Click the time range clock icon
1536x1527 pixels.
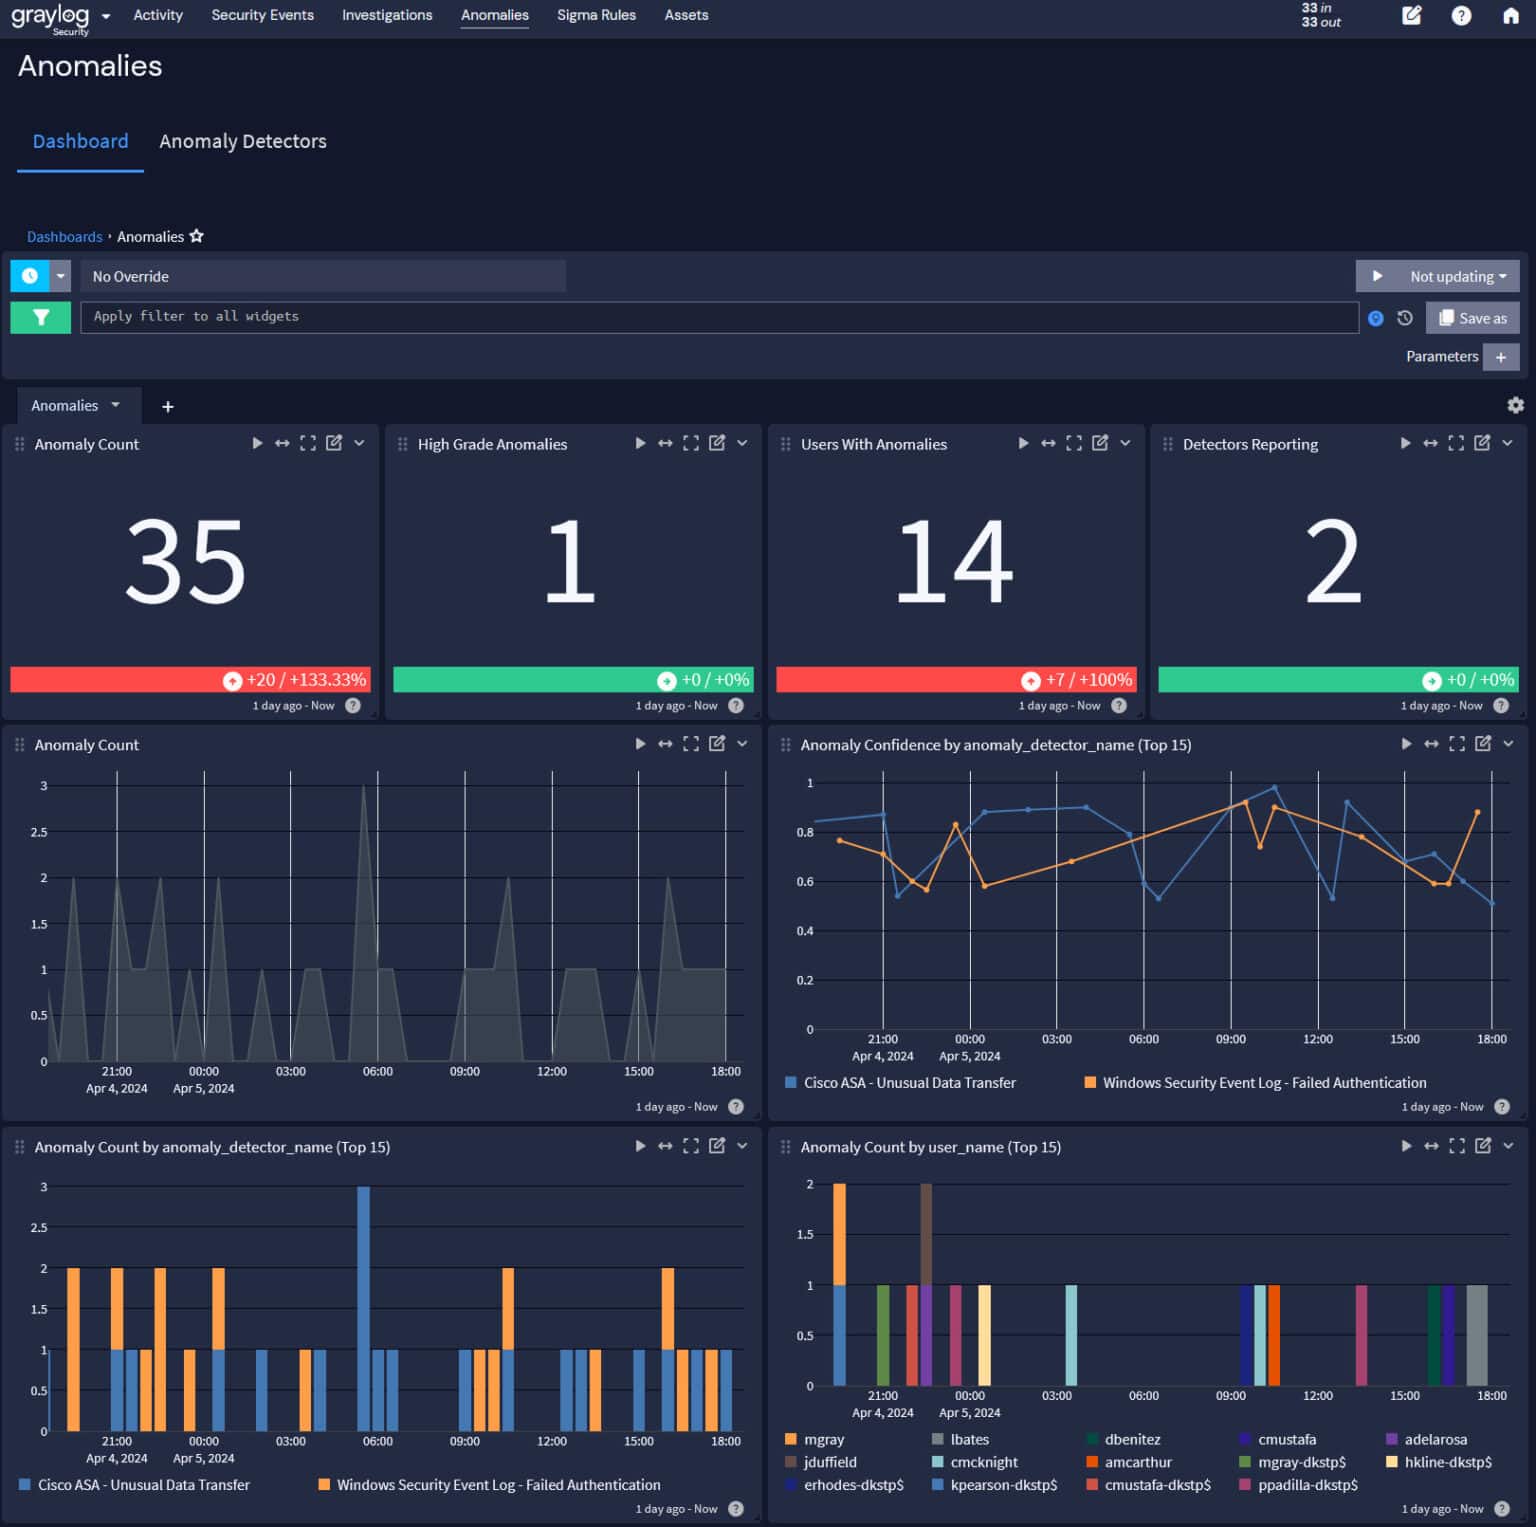pos(29,275)
